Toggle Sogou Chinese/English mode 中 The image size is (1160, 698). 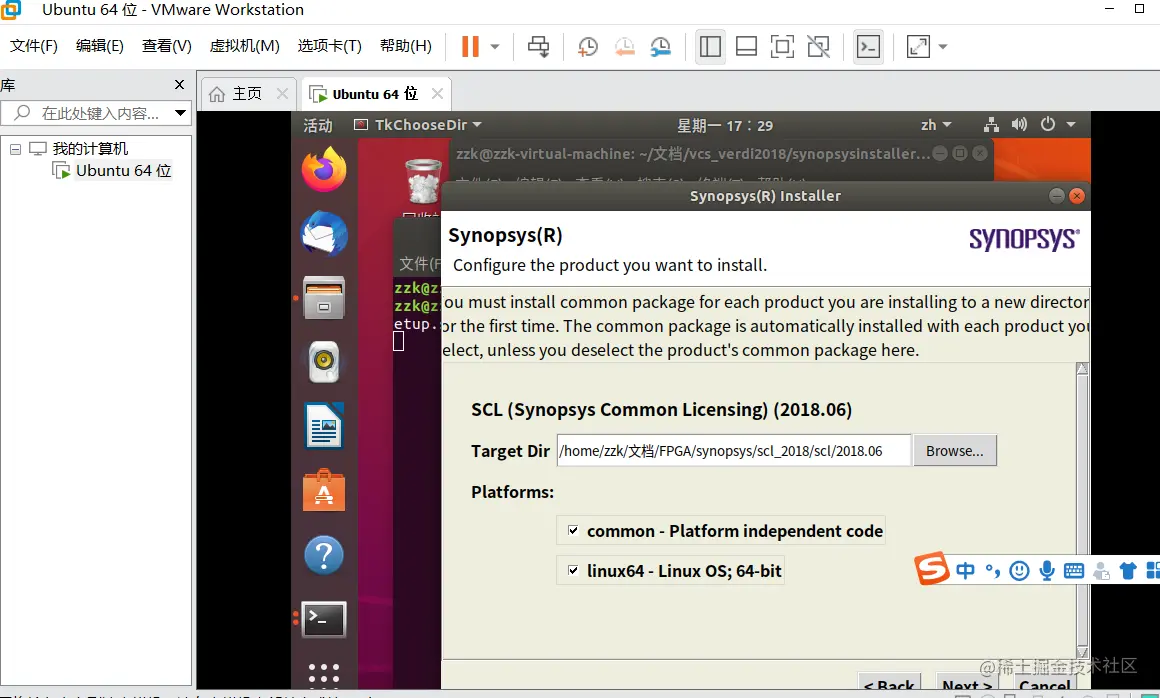click(x=965, y=571)
